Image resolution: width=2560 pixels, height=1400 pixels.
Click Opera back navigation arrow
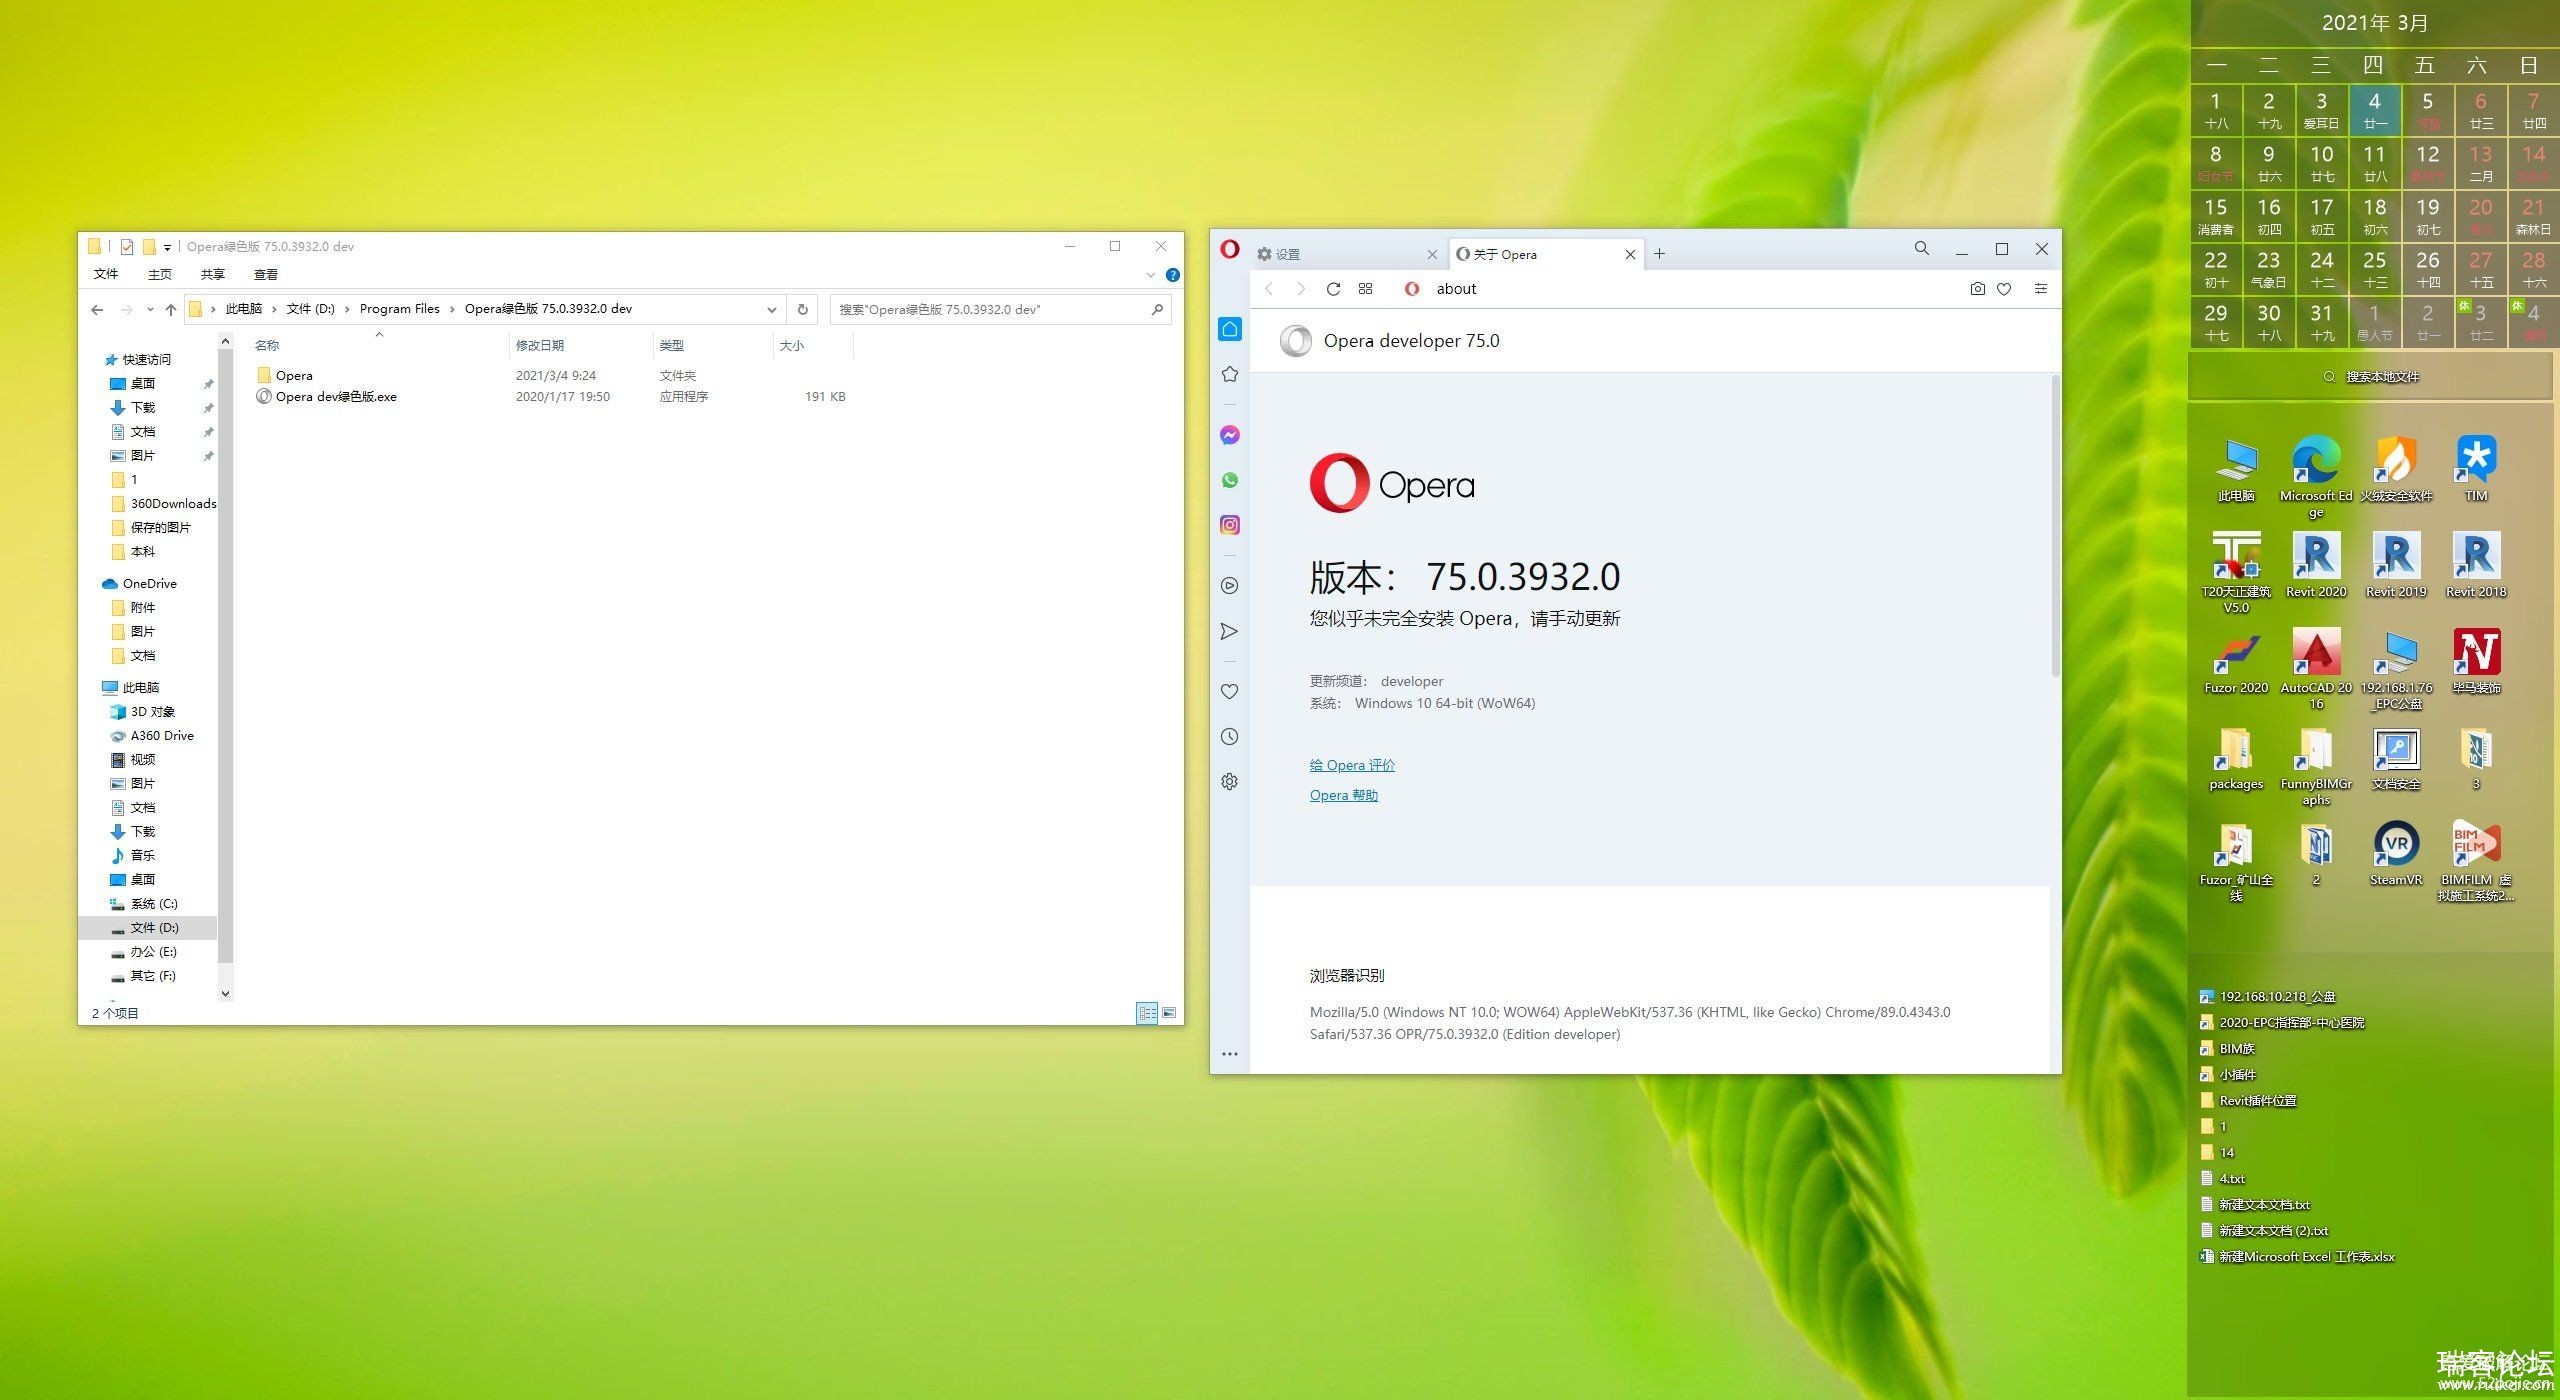1269,289
